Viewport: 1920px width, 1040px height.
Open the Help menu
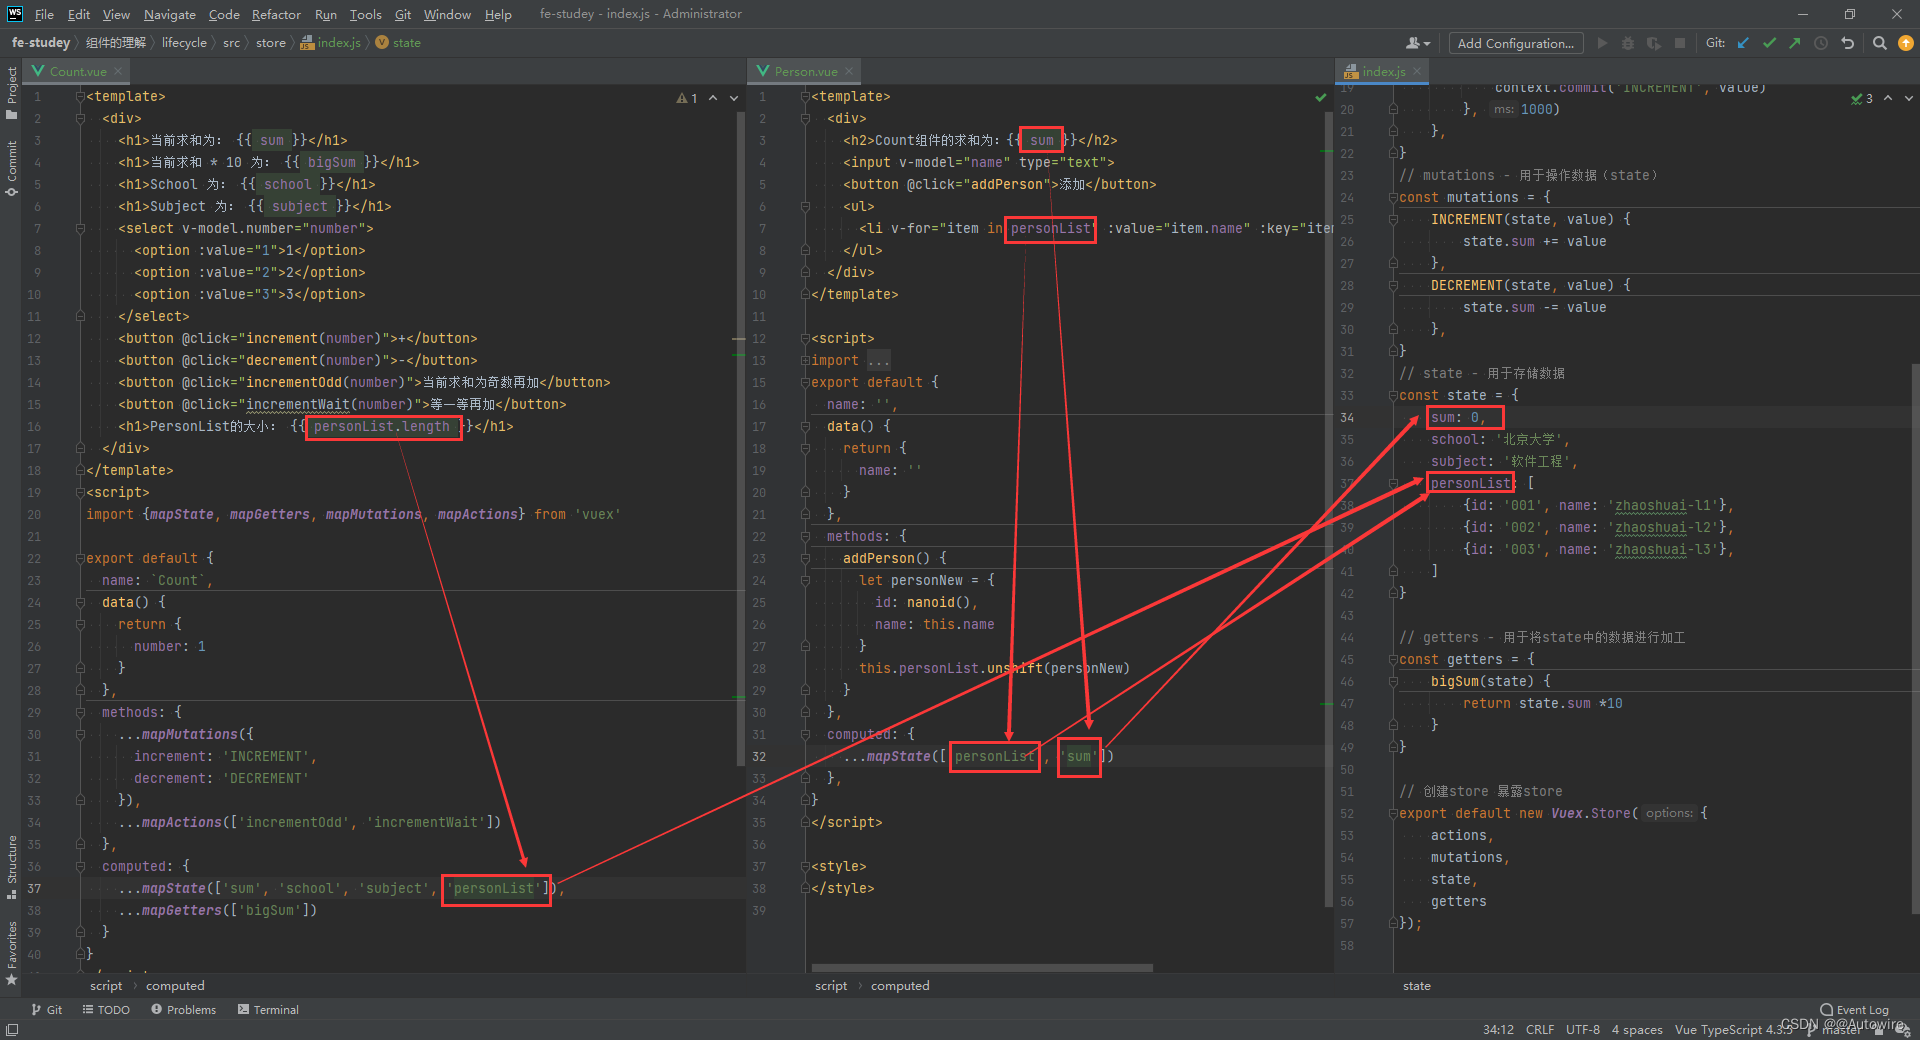tap(498, 14)
